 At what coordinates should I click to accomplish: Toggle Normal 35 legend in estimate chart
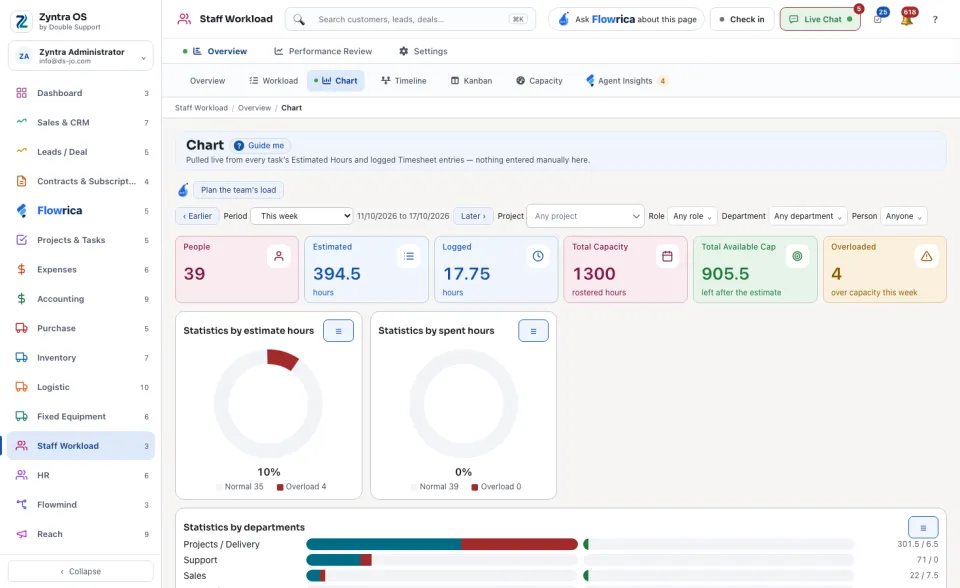pos(239,487)
